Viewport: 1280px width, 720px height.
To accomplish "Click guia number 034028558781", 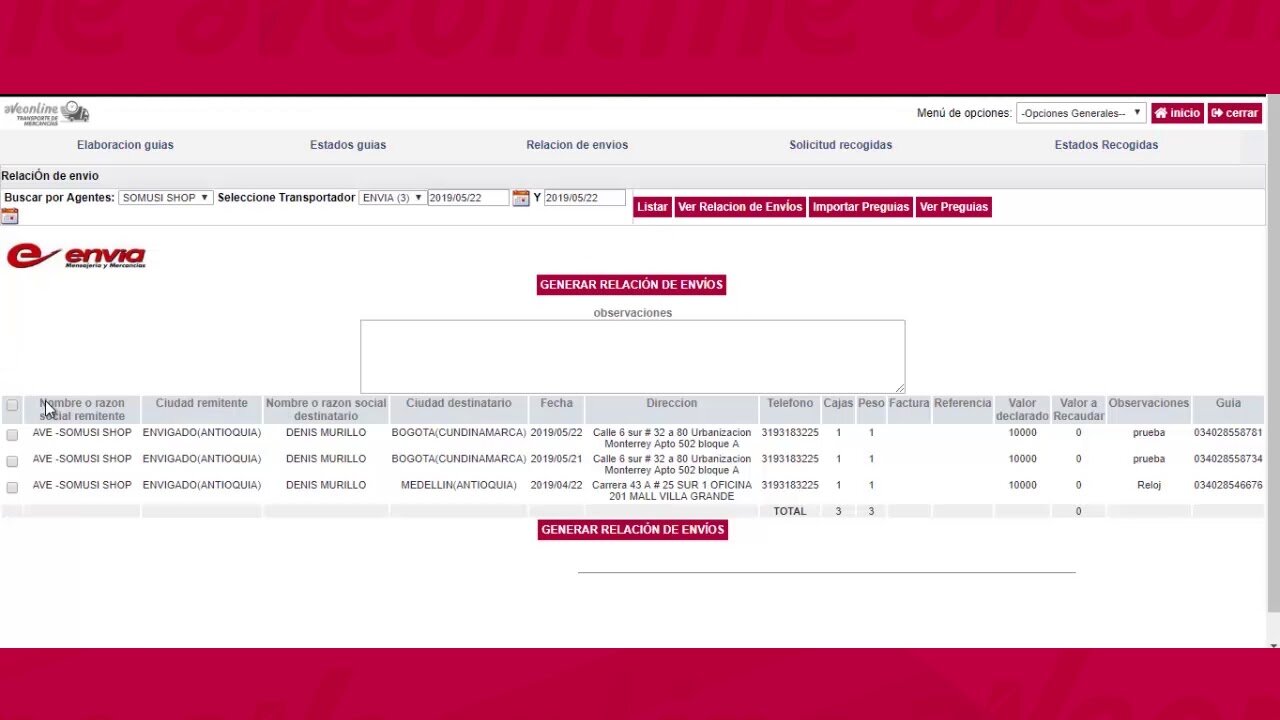I will (x=1228, y=433).
